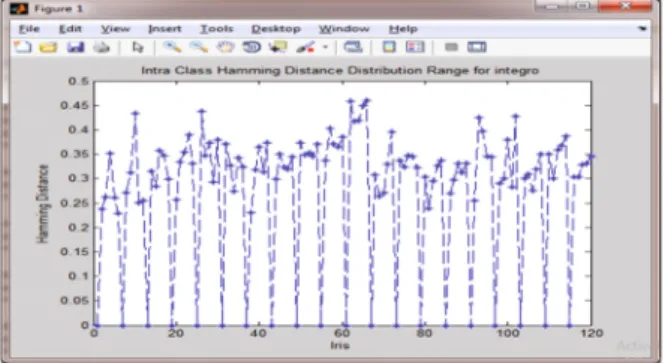Click the 'Iris' x-axis label

click(x=340, y=345)
